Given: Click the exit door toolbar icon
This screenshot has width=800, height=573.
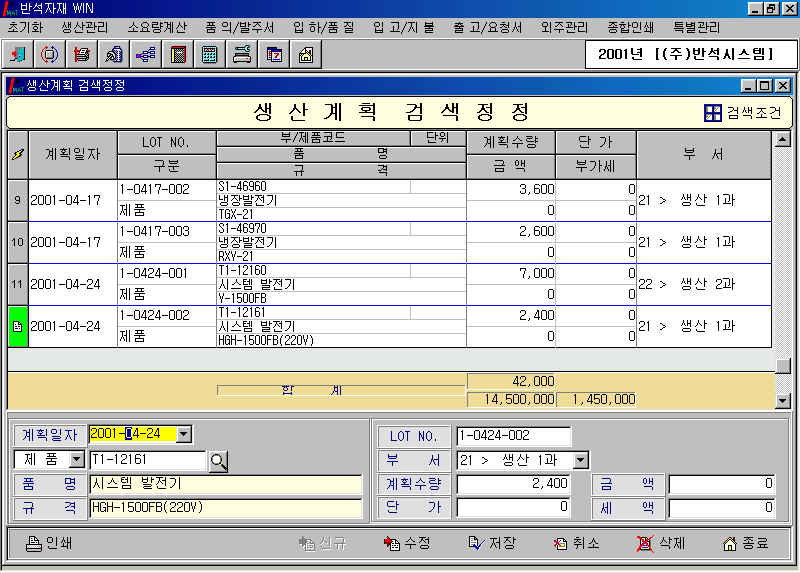Looking at the screenshot, I should pos(19,55).
